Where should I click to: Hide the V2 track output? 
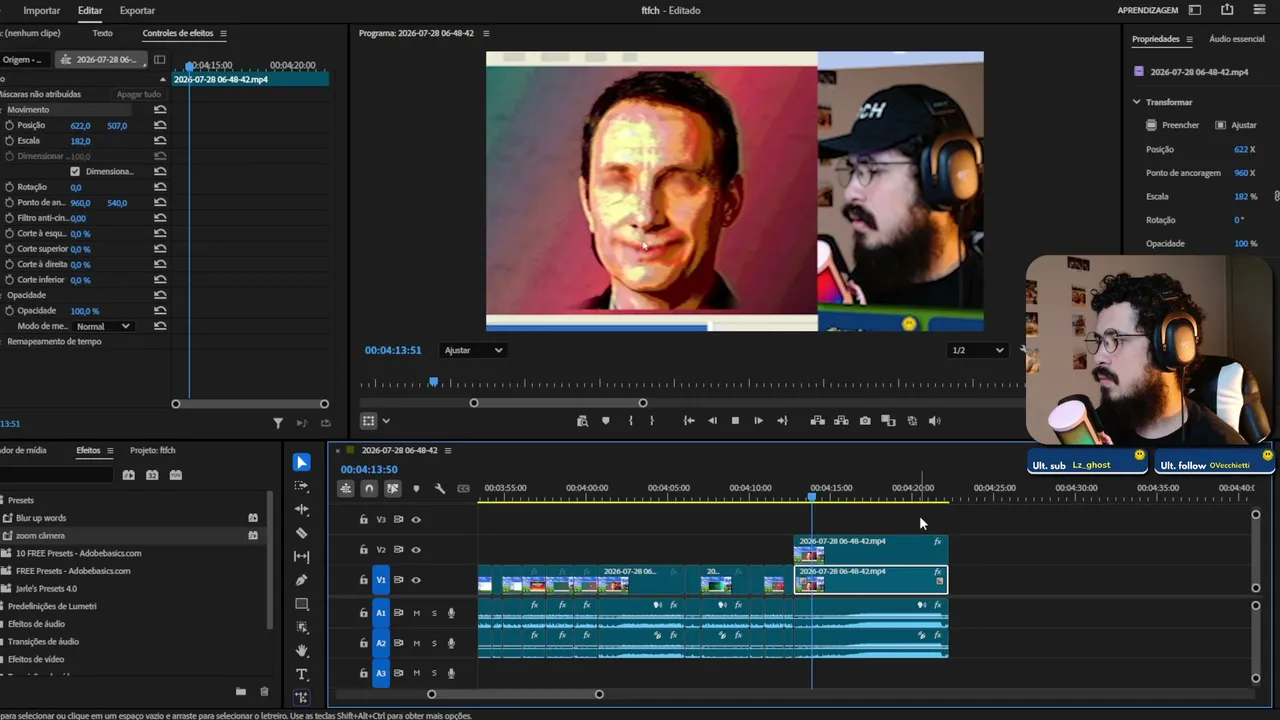[416, 549]
